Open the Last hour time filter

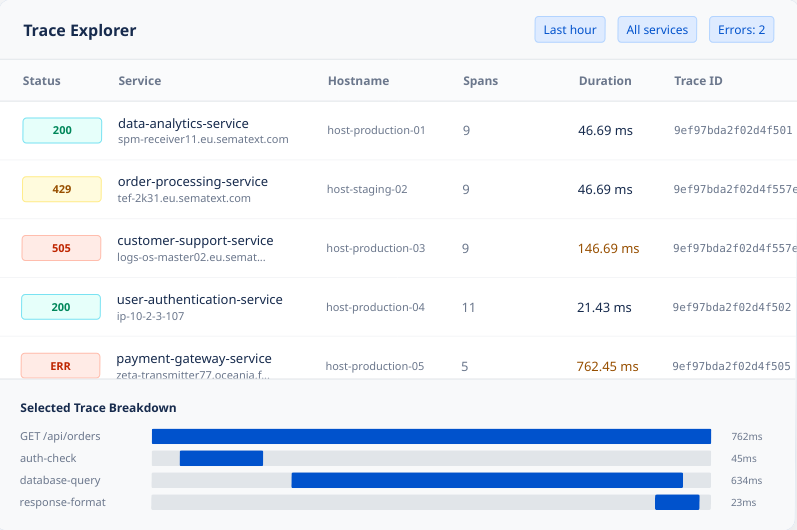pos(569,30)
